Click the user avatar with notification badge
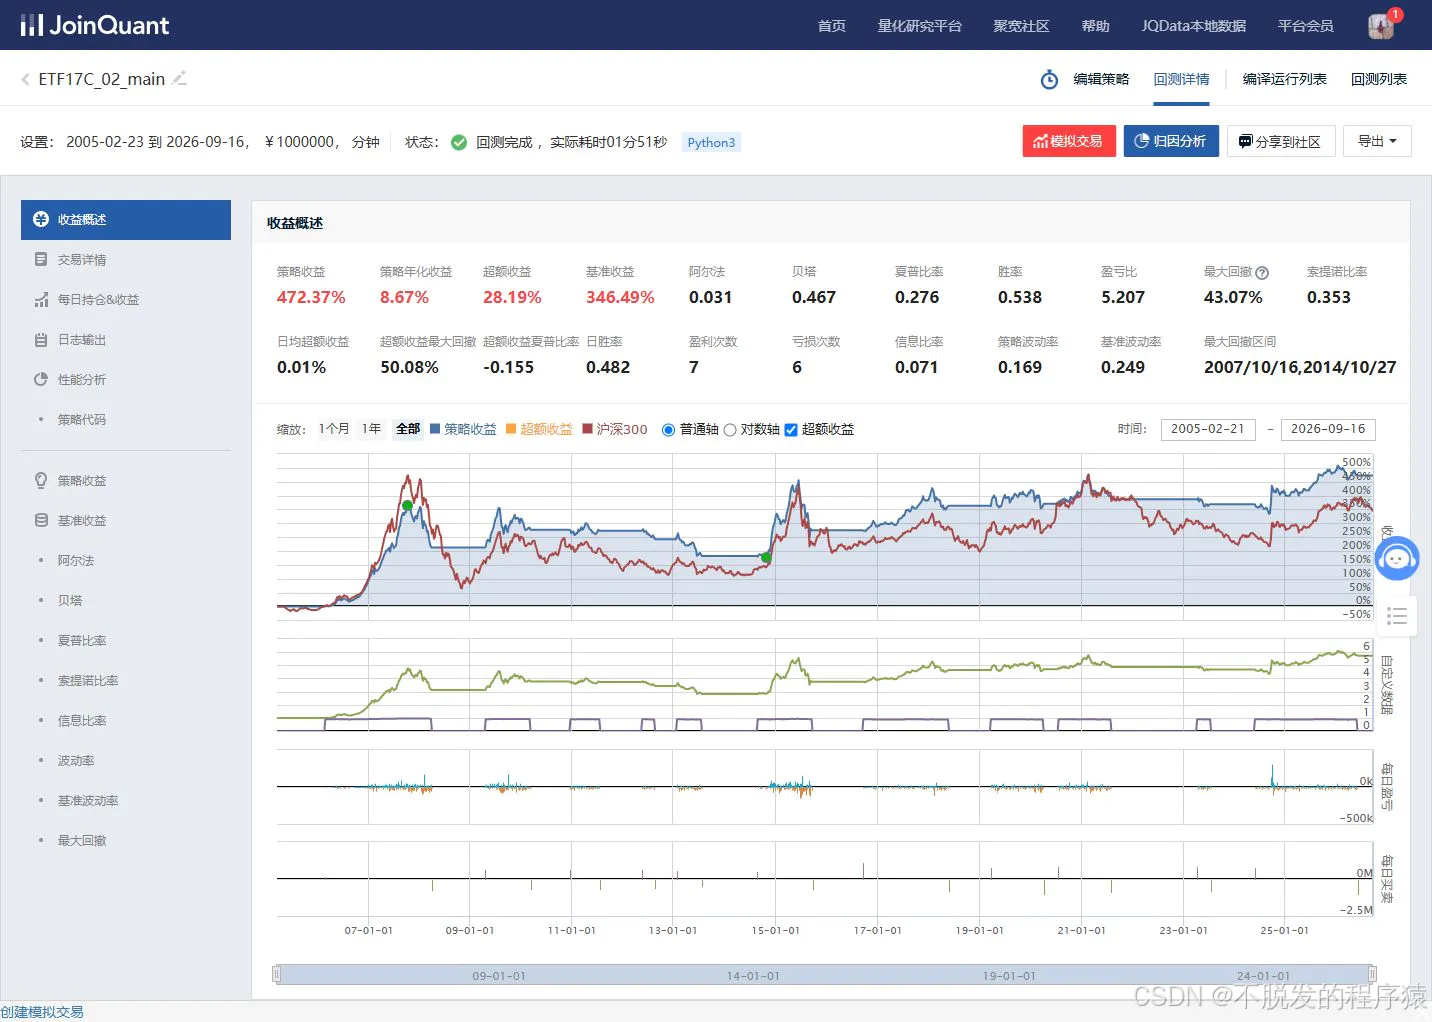1432x1022 pixels. point(1381,26)
